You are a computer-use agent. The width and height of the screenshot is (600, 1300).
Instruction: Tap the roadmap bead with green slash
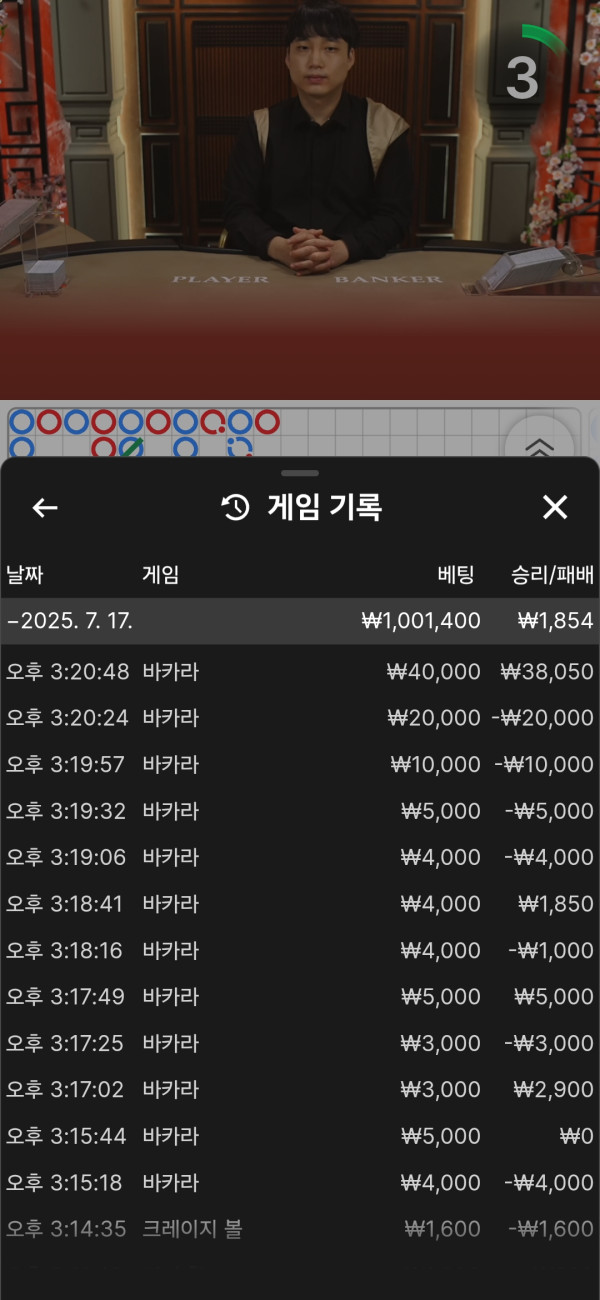tap(131, 446)
